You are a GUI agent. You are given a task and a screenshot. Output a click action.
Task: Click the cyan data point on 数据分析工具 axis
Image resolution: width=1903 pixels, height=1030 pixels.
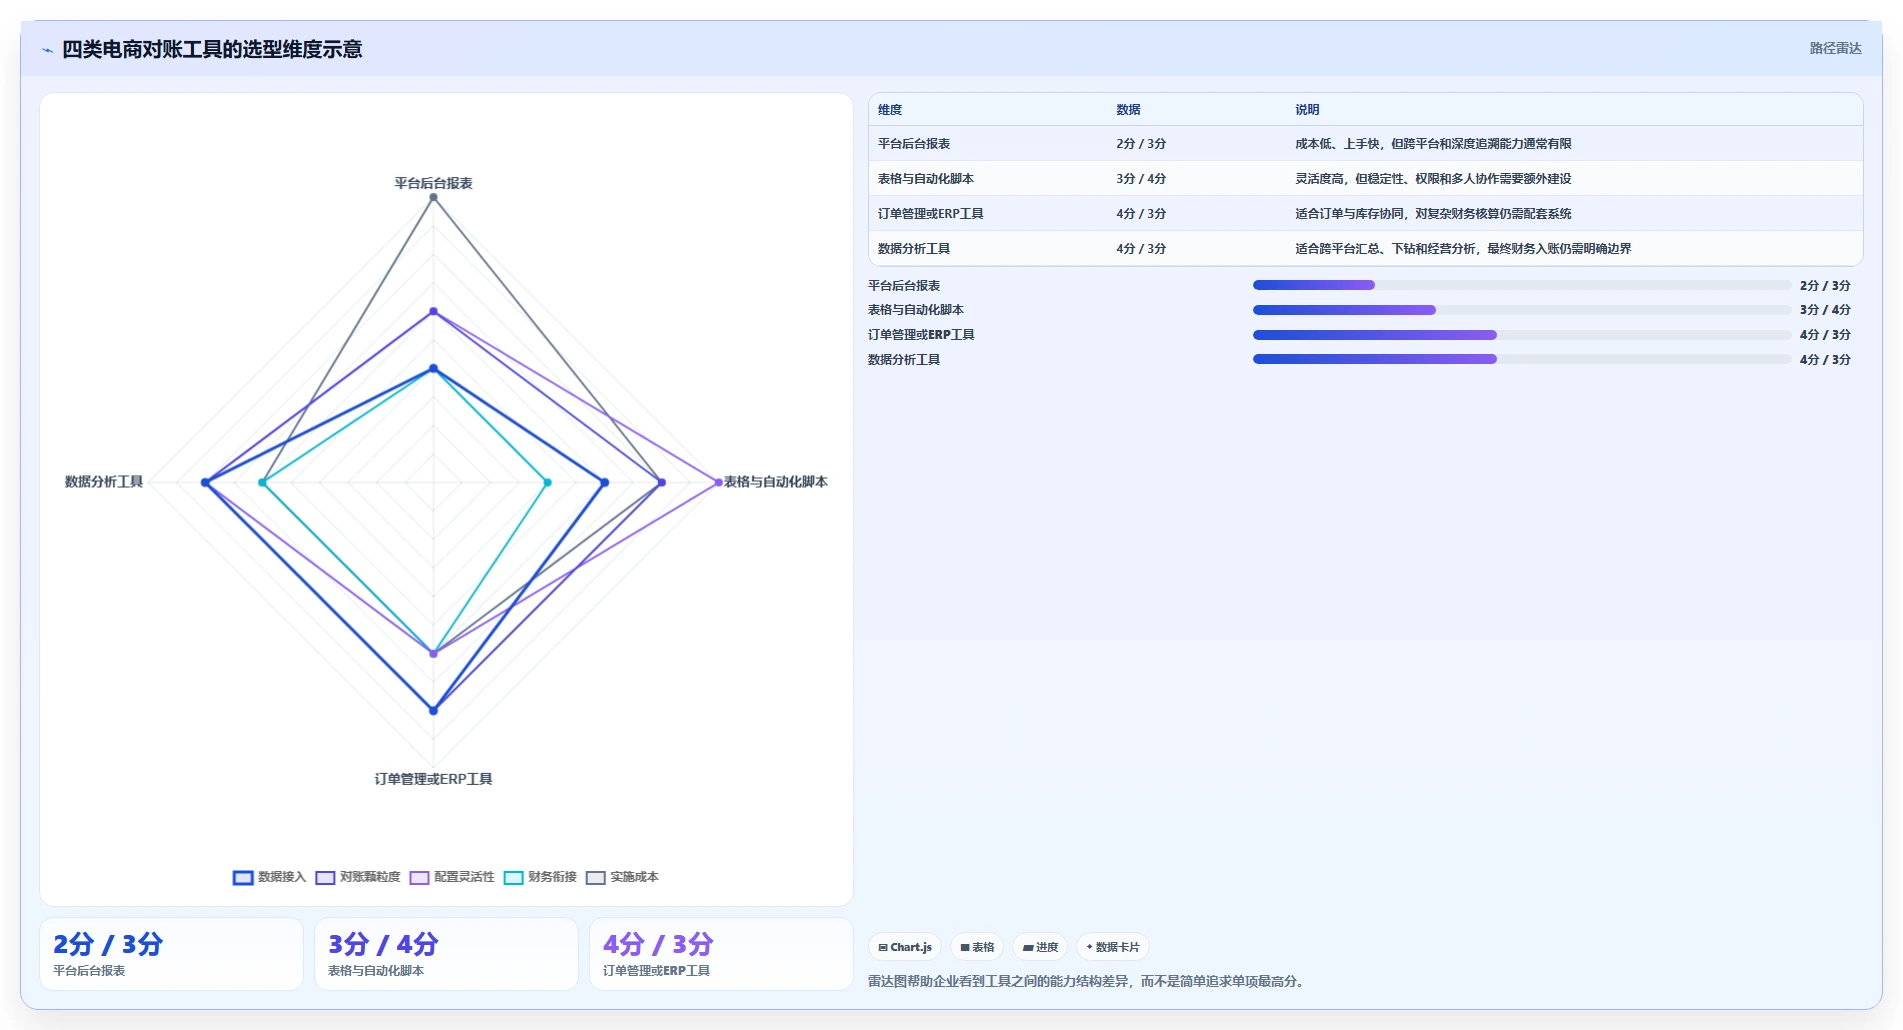262,483
